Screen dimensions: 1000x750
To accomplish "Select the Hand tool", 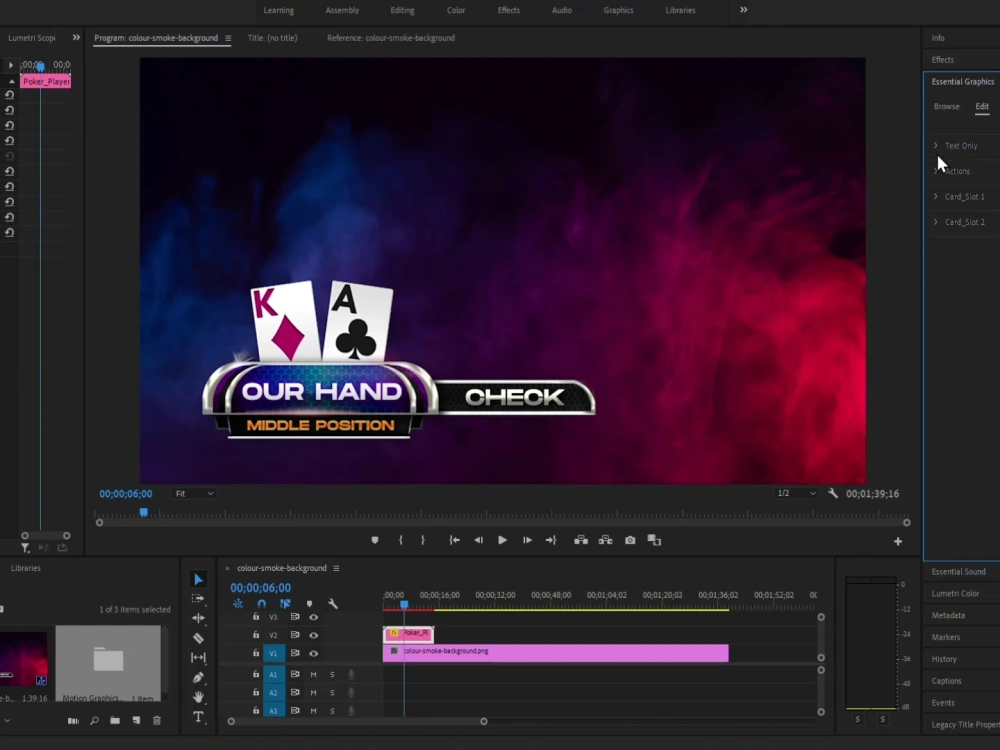I will (198, 697).
